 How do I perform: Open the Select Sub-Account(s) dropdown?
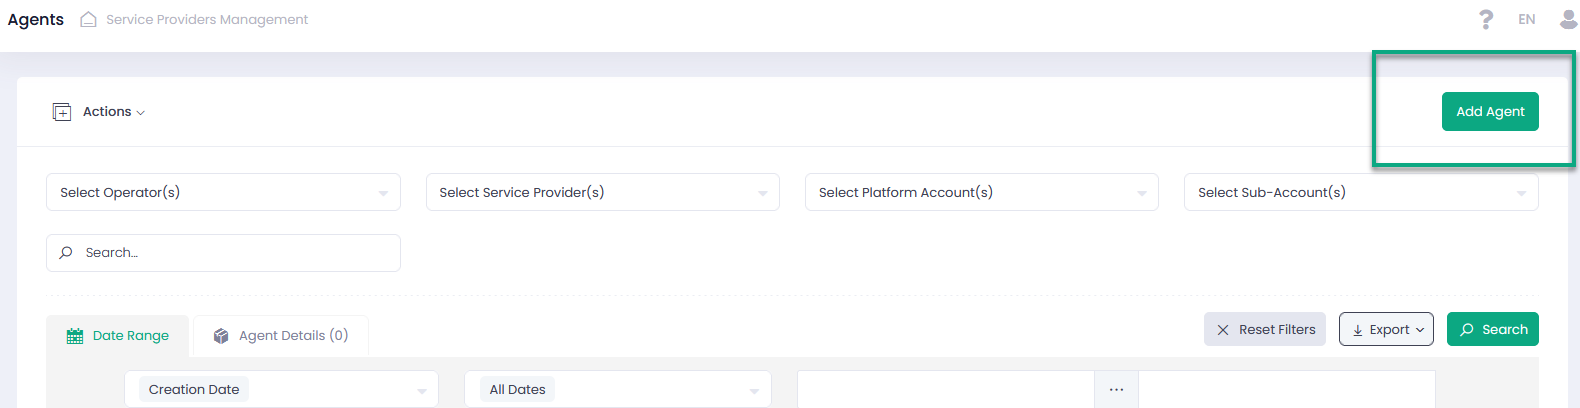pos(1360,193)
